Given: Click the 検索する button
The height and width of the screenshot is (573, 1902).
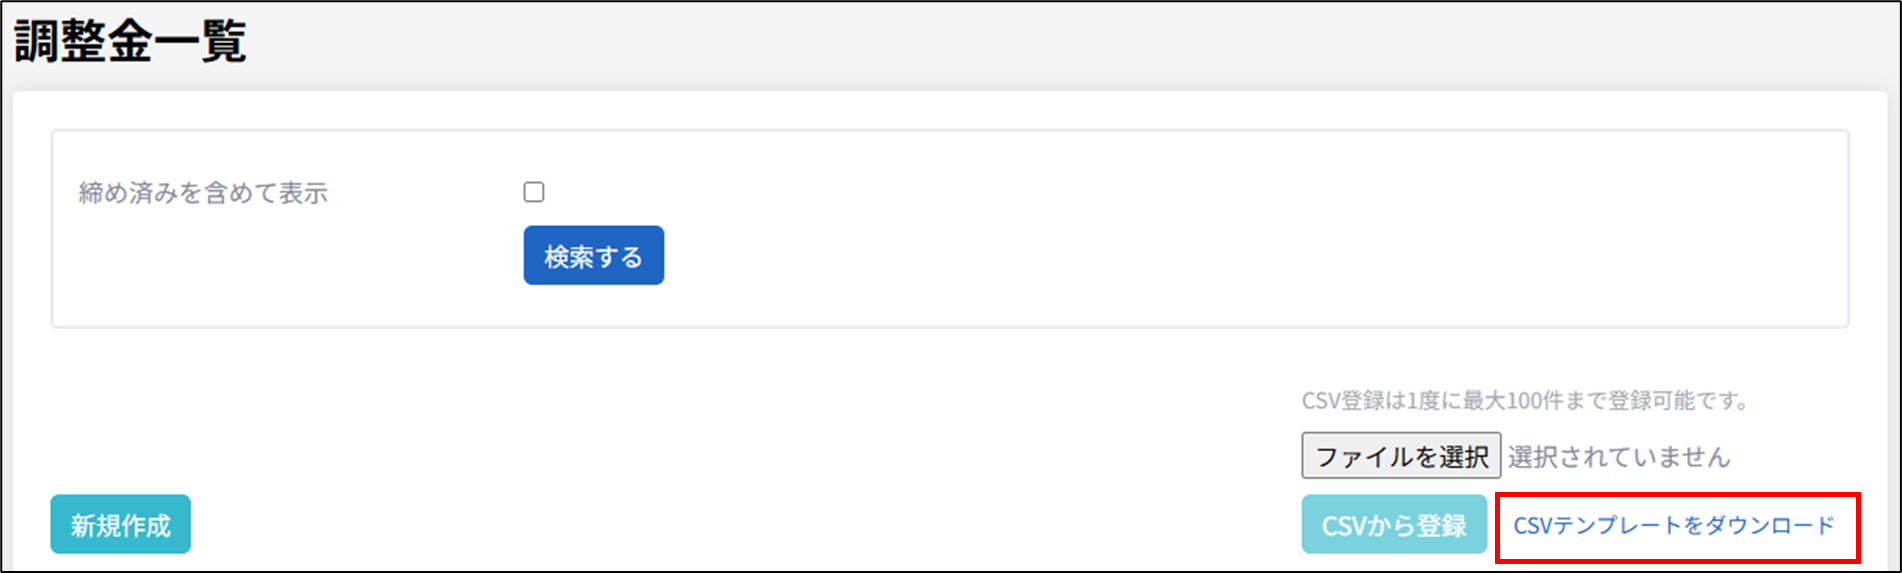Looking at the screenshot, I should click(x=593, y=256).
